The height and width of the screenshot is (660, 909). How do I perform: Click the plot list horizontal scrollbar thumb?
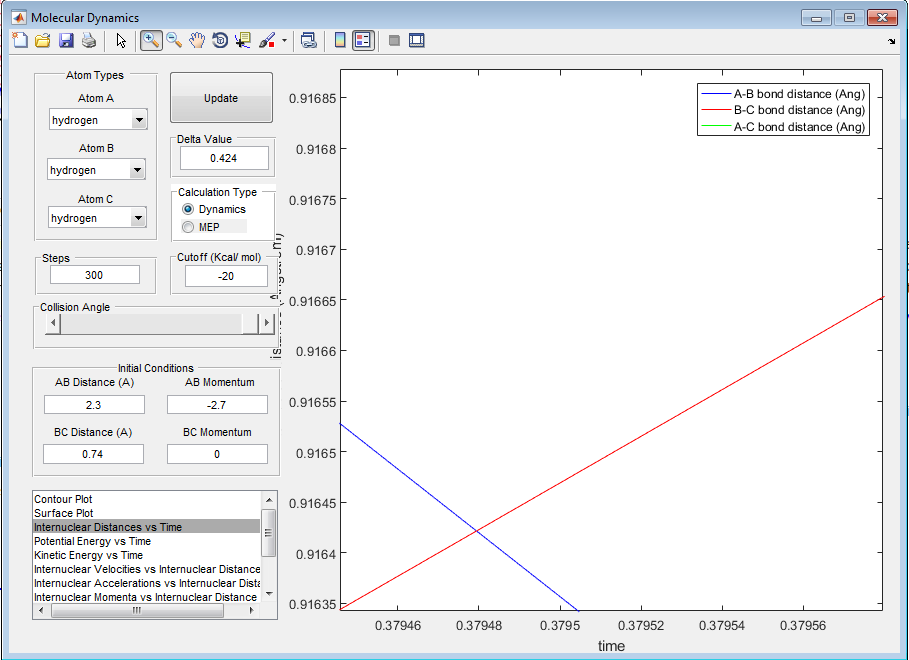pos(137,610)
